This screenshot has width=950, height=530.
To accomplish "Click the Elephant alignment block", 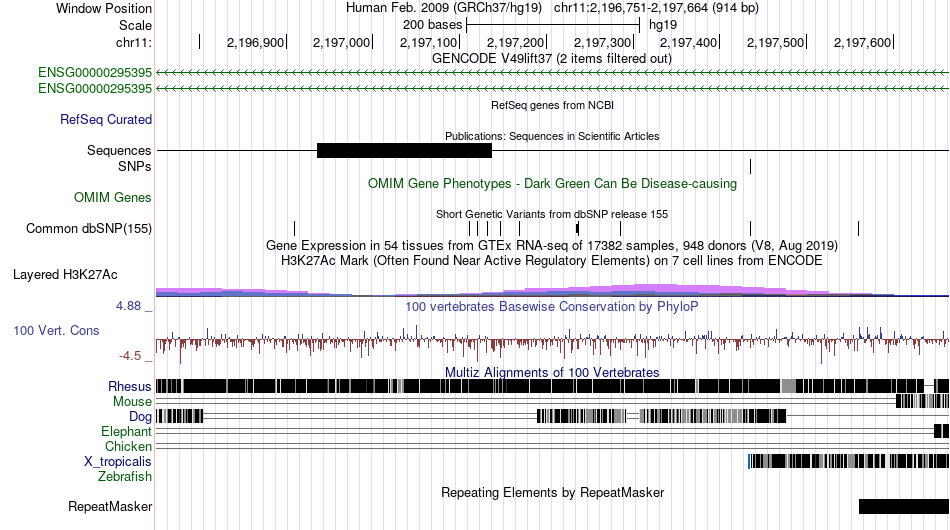I will click(x=942, y=431).
